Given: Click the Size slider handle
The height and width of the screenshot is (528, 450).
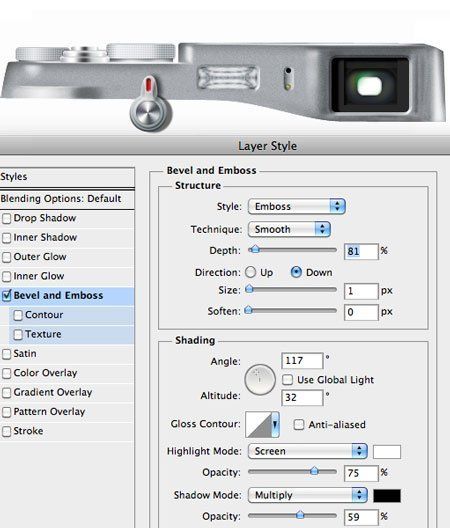Looking at the screenshot, I should tap(249, 289).
